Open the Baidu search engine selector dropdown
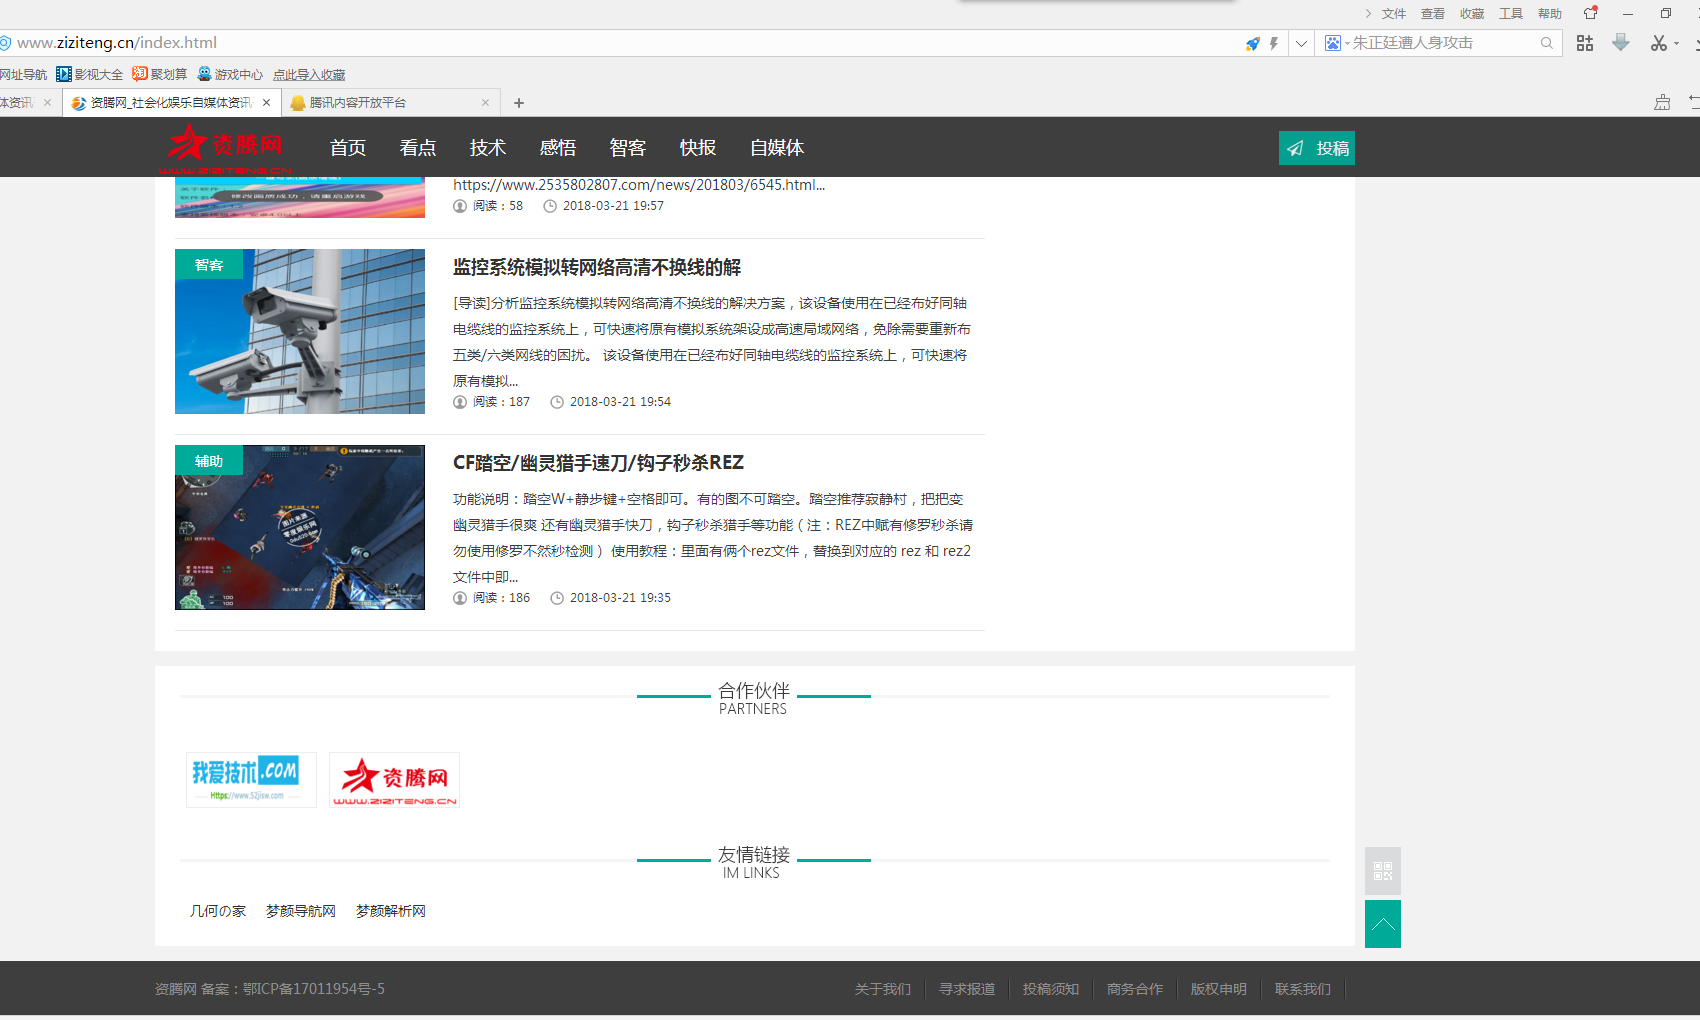This screenshot has height=1020, width=1700. click(x=1337, y=43)
